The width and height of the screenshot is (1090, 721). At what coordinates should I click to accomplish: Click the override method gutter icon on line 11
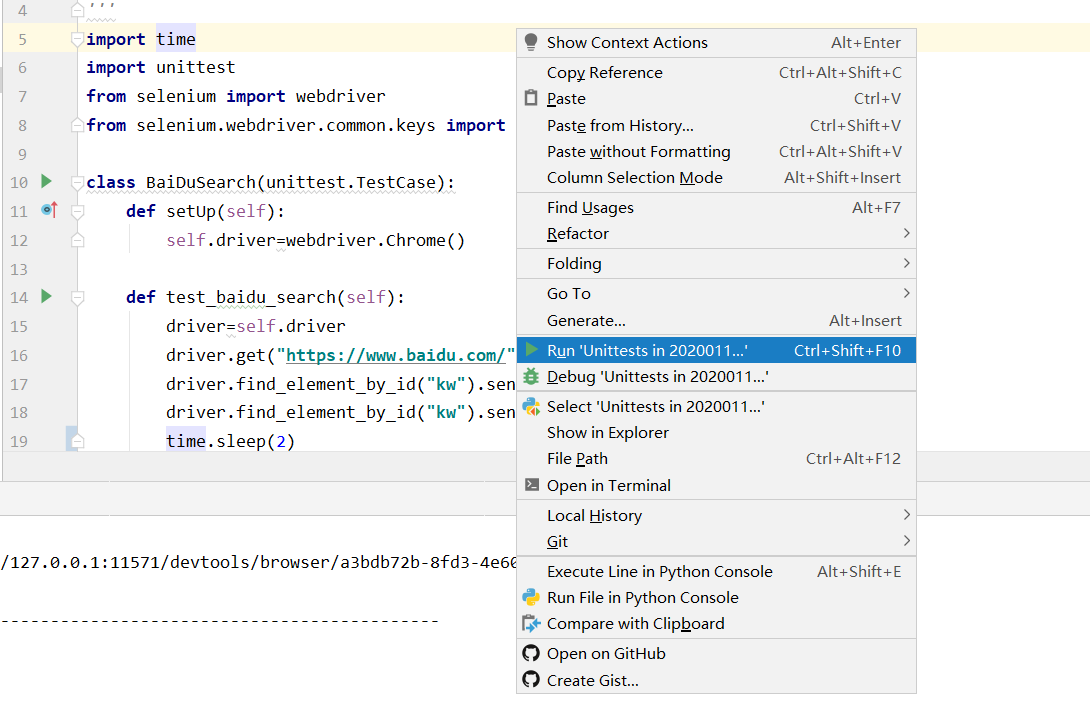tap(49, 209)
